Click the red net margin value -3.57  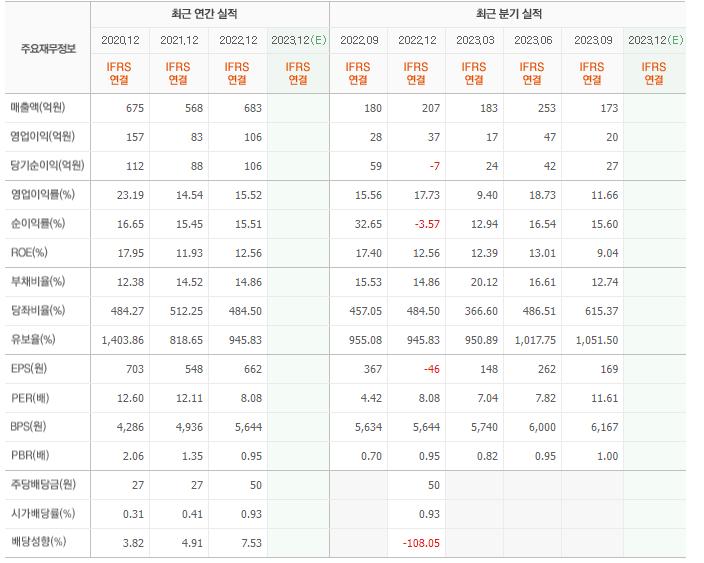[x=427, y=224]
